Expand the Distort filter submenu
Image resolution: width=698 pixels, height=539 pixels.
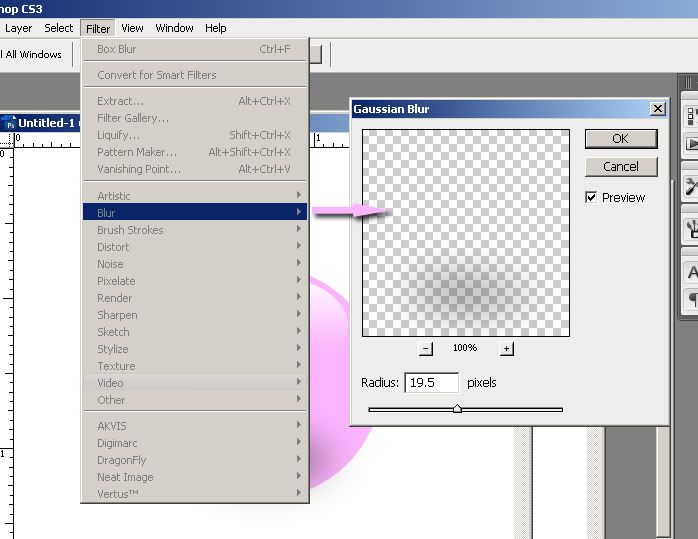click(195, 247)
